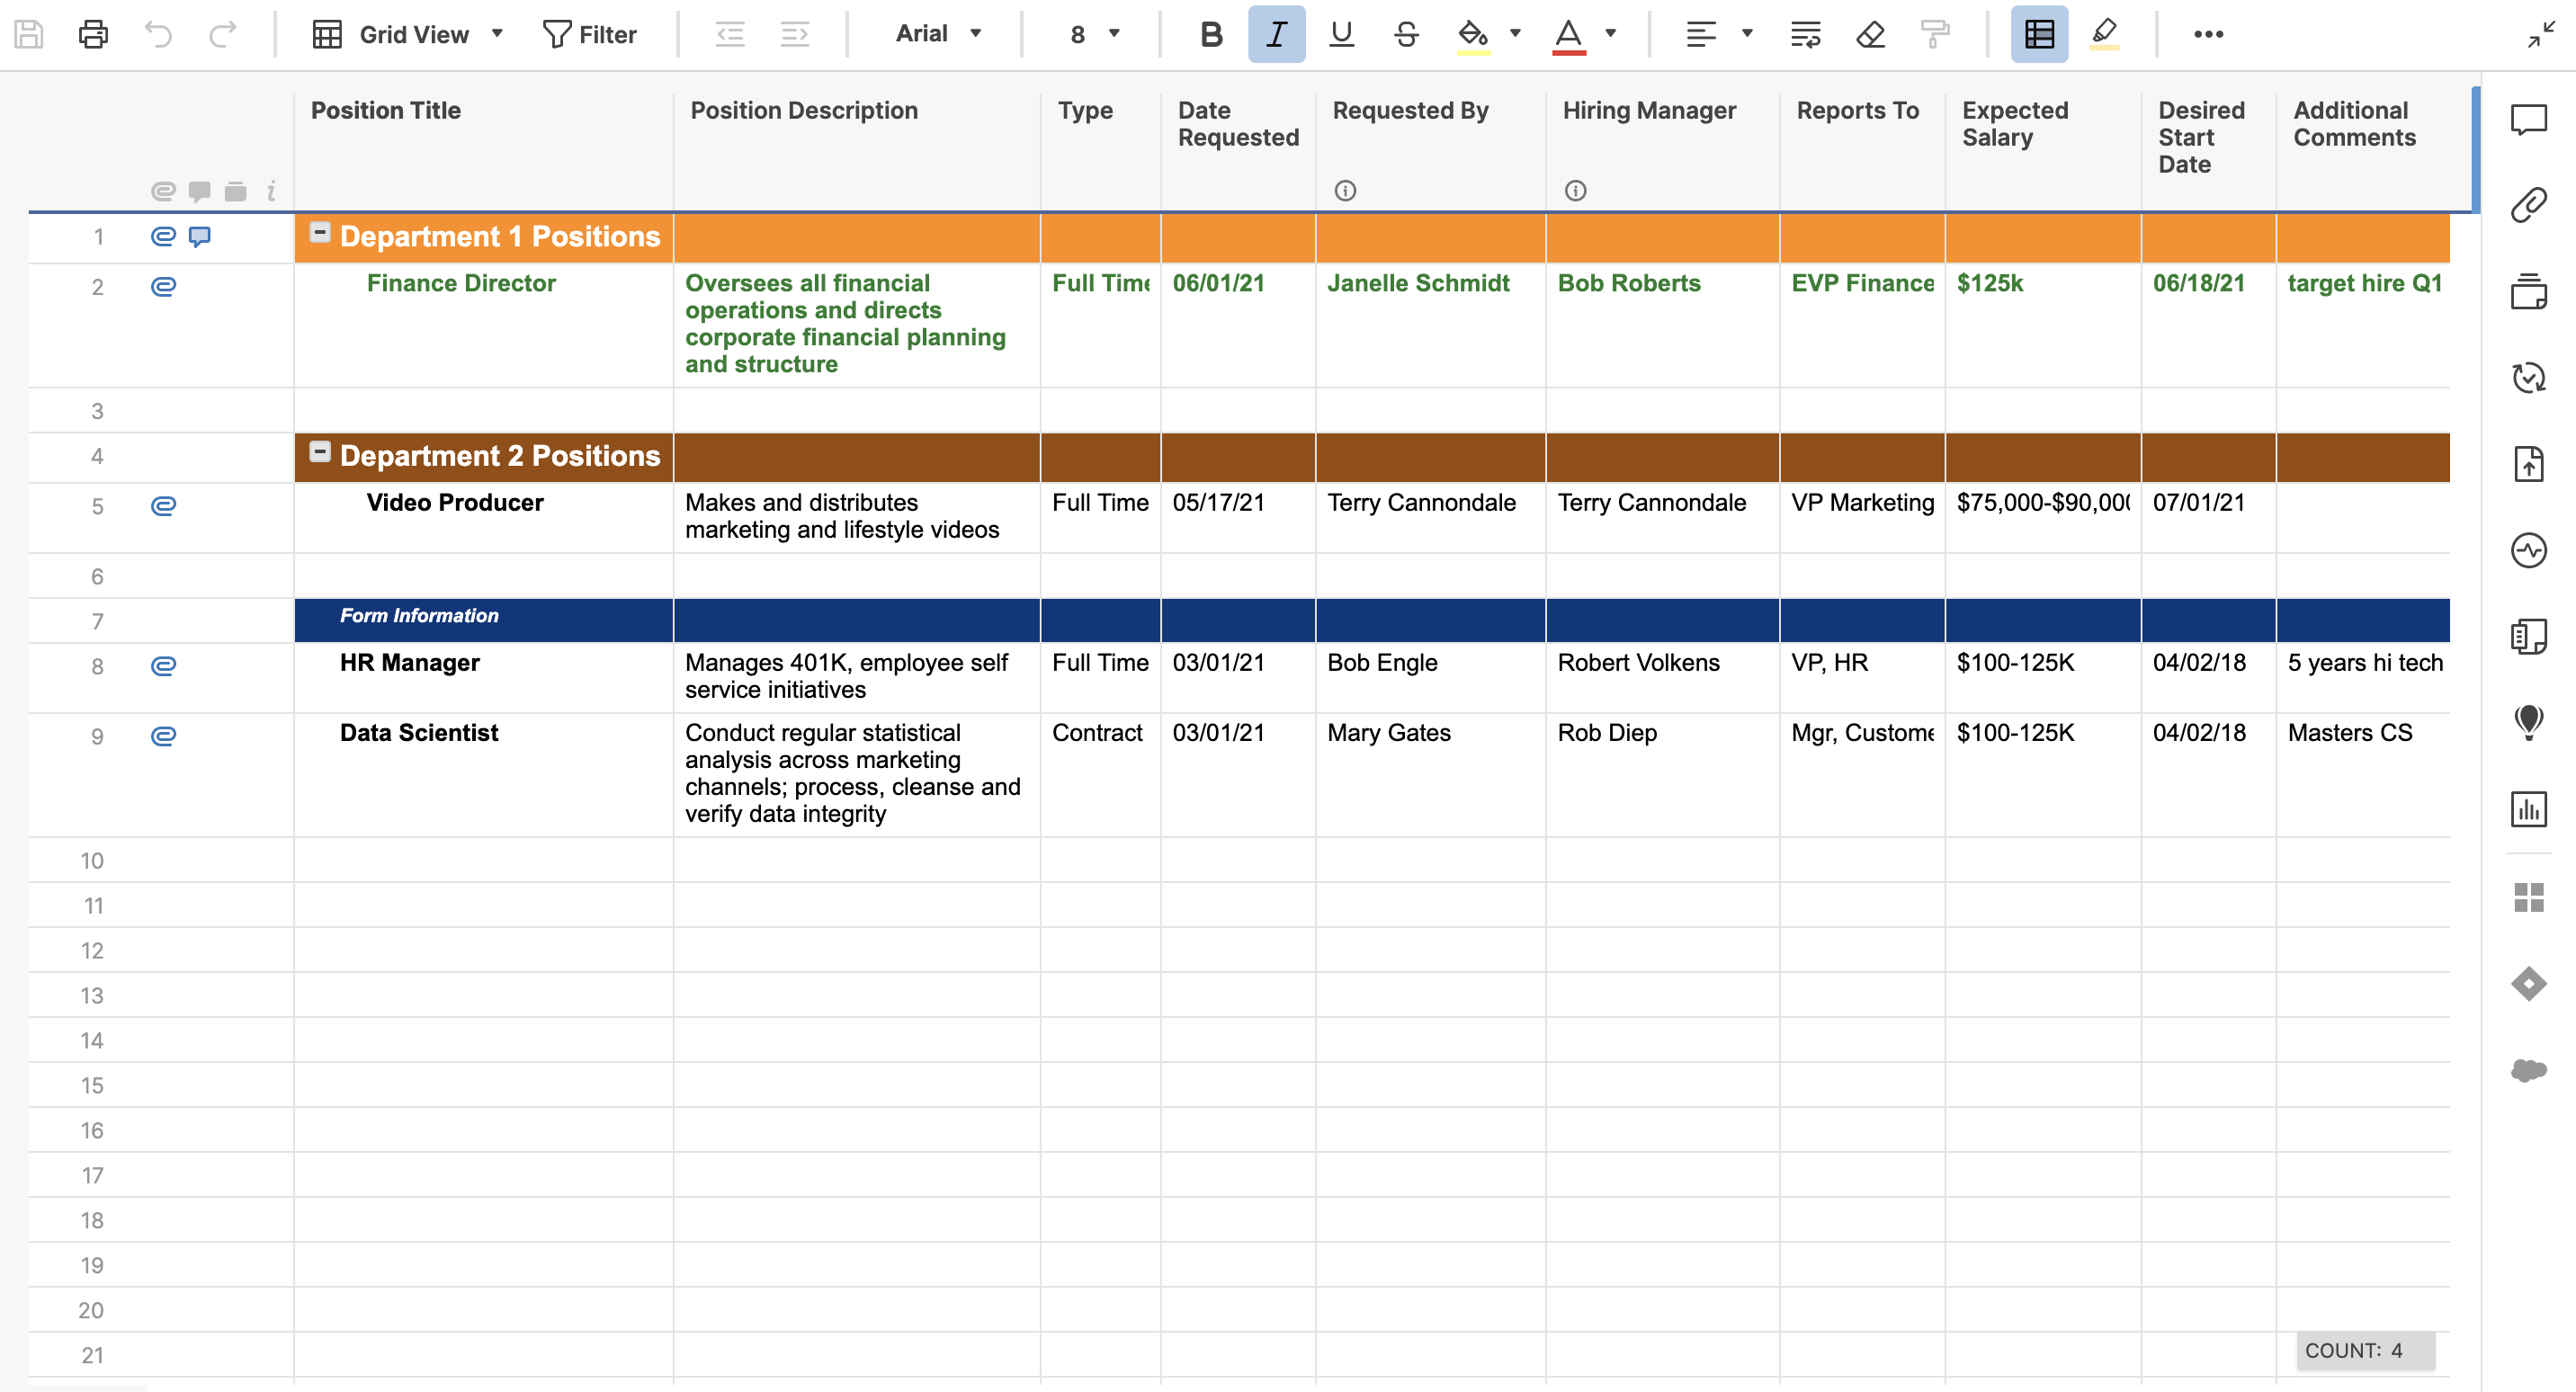Collapse Department 2 Positions group
Screen dimensions: 2576x1392
320,452
